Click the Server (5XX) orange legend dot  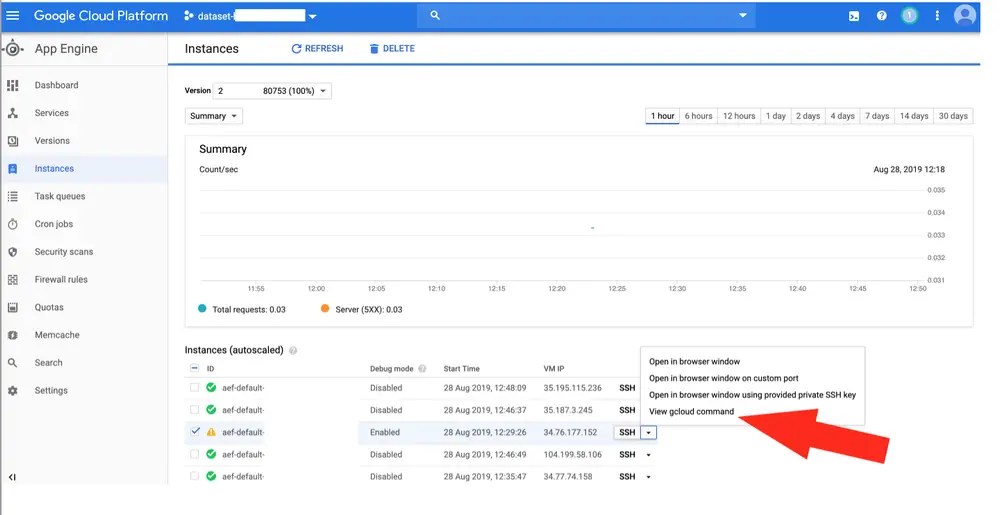coord(325,308)
